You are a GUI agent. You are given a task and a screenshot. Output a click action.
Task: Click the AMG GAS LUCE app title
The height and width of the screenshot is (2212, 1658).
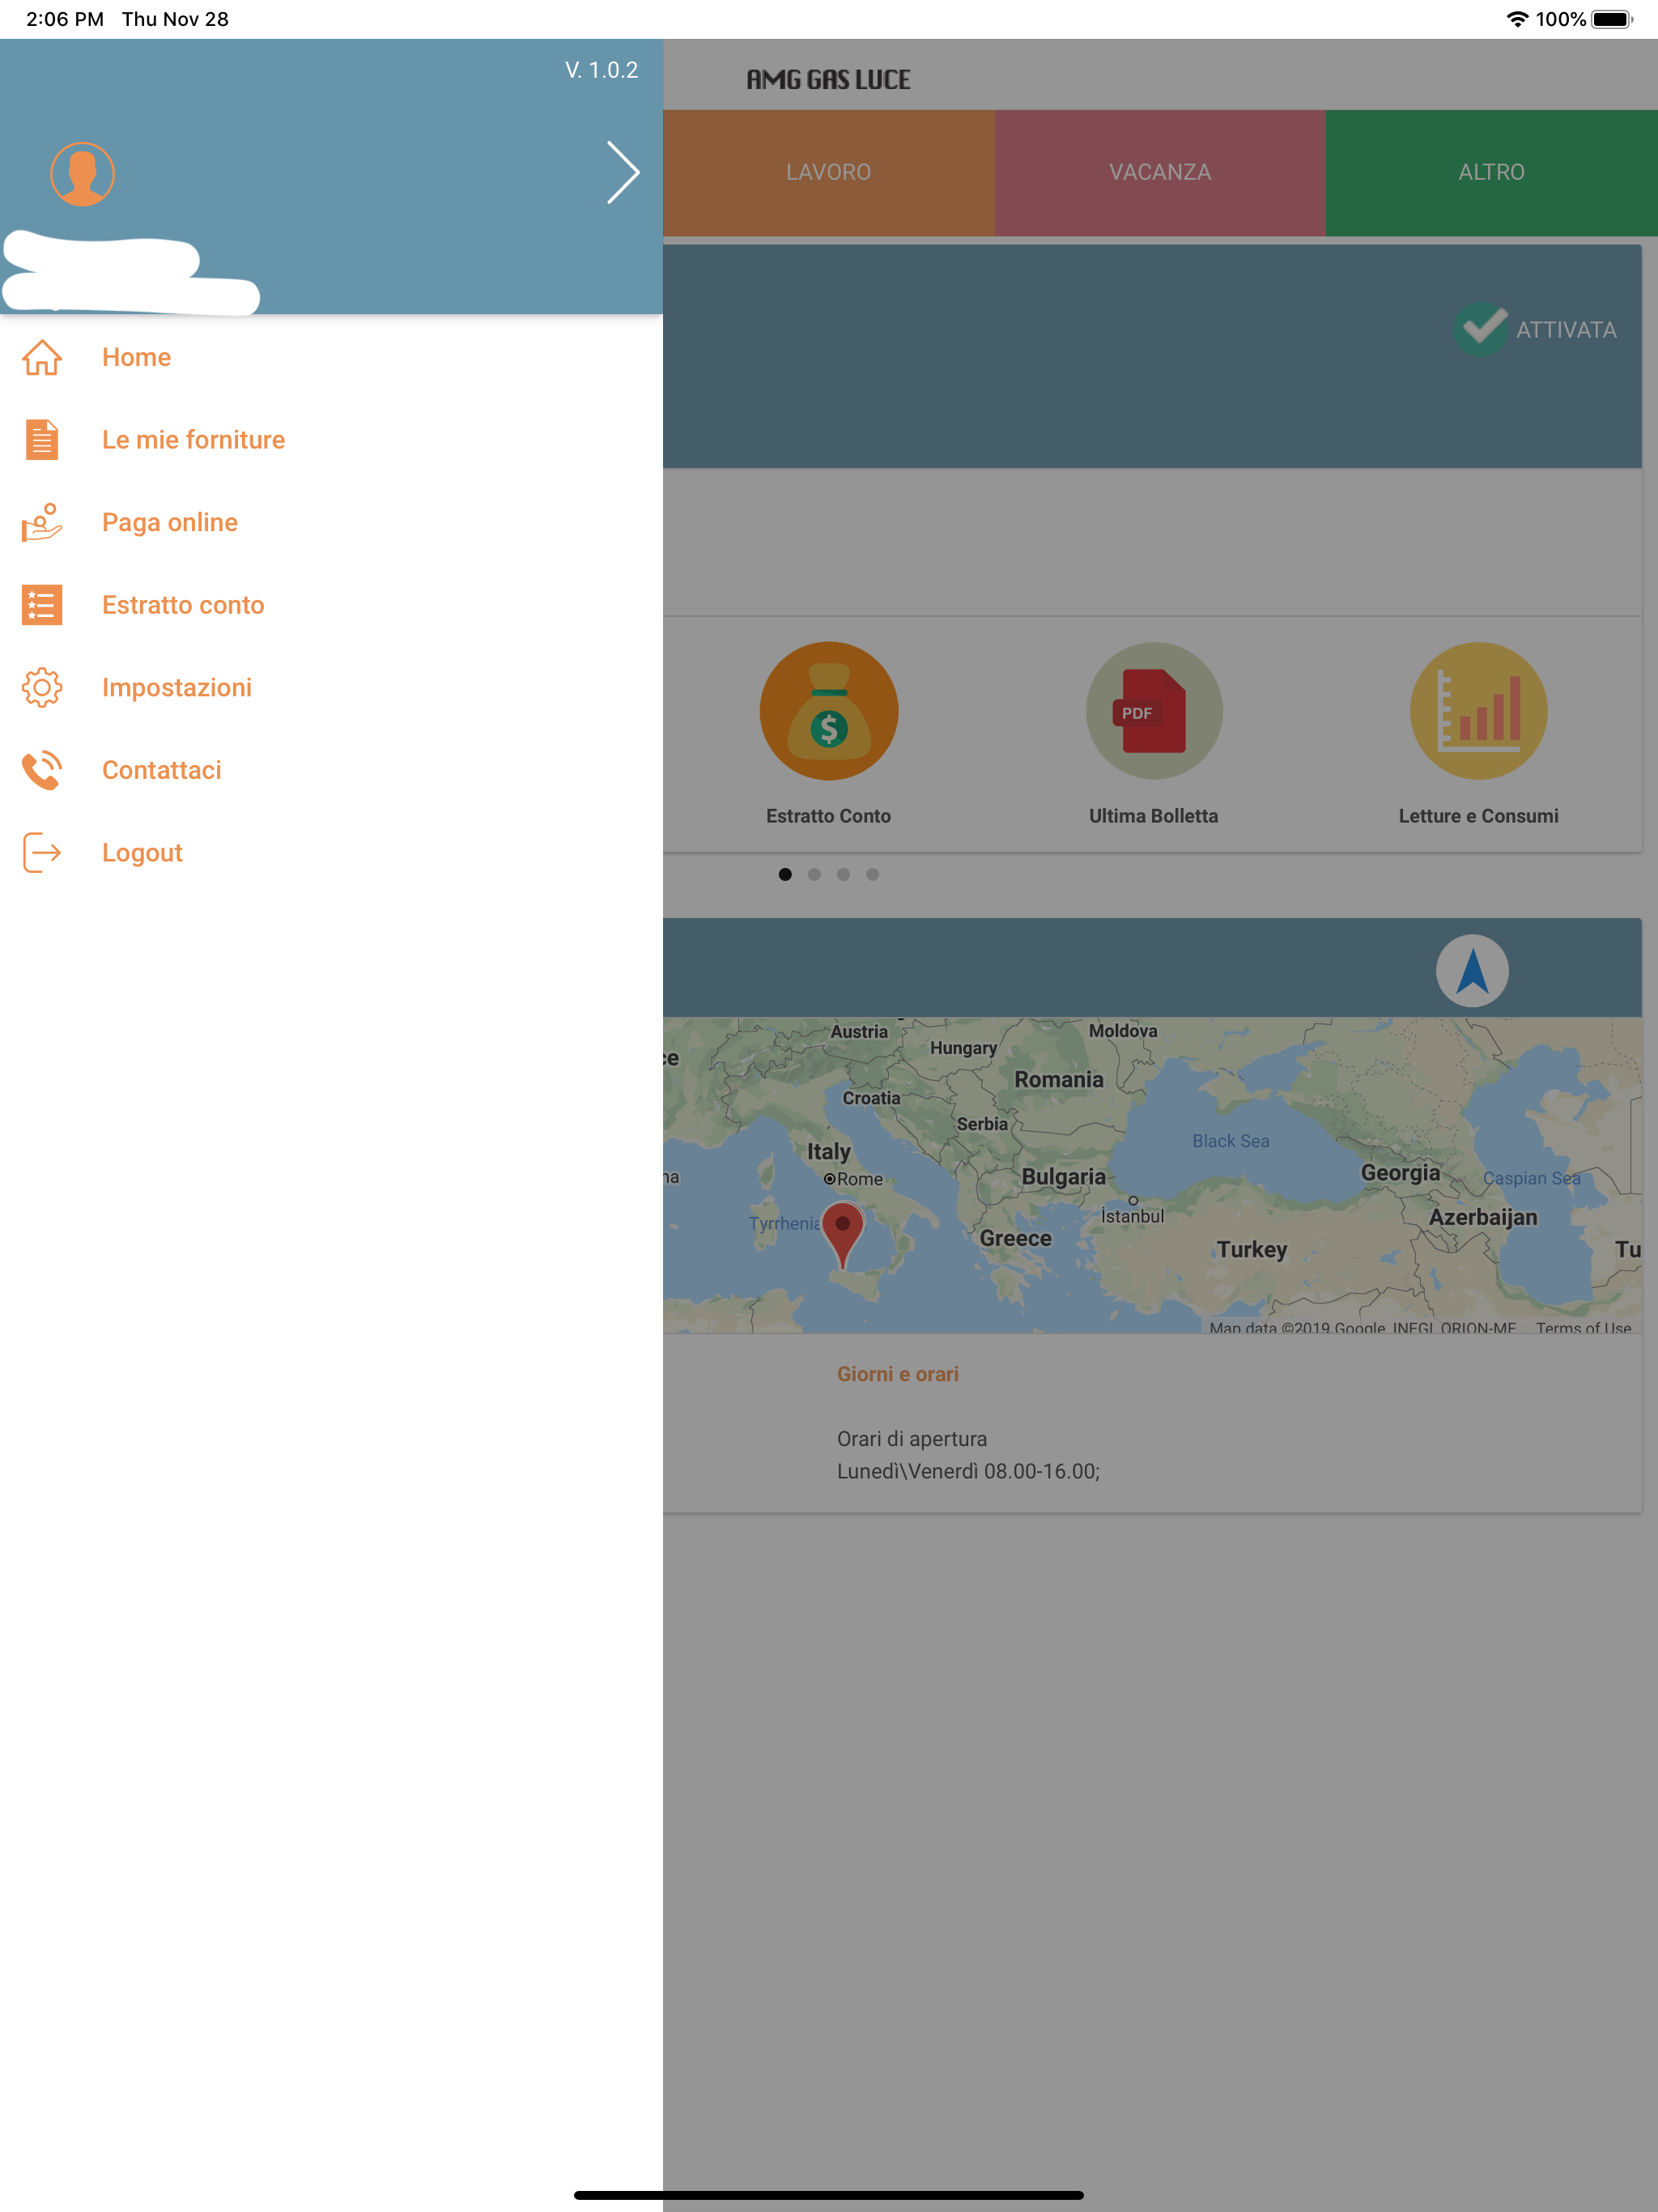click(828, 80)
